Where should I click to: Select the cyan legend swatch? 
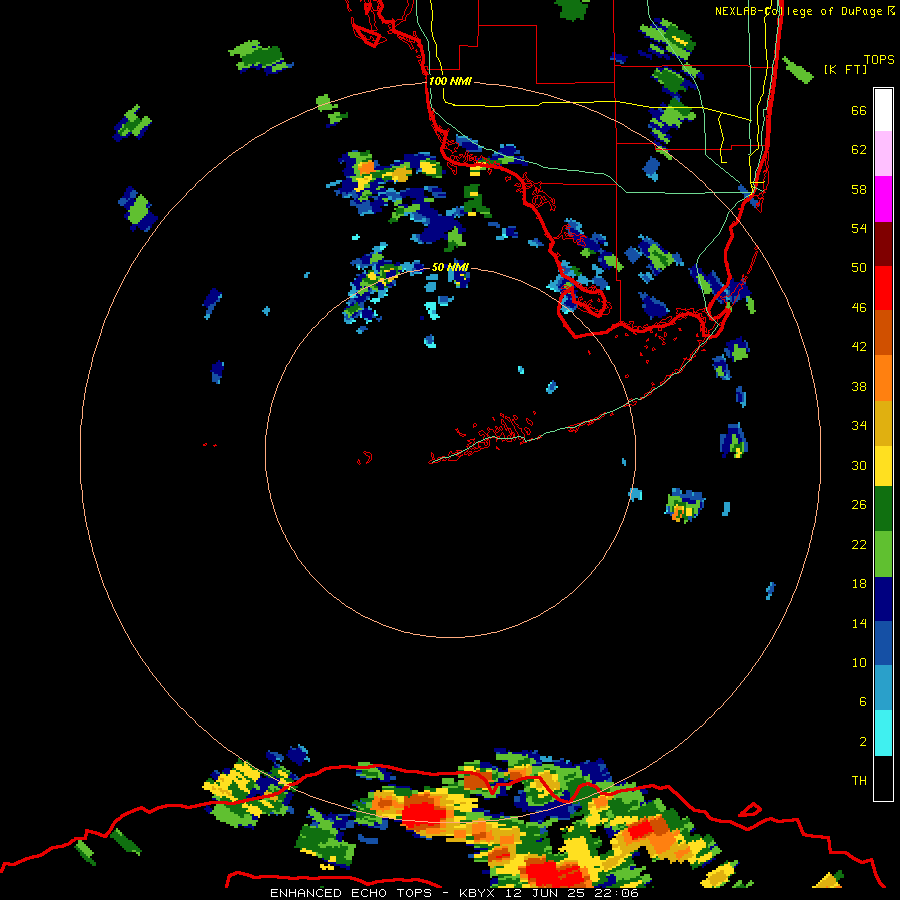click(x=883, y=734)
